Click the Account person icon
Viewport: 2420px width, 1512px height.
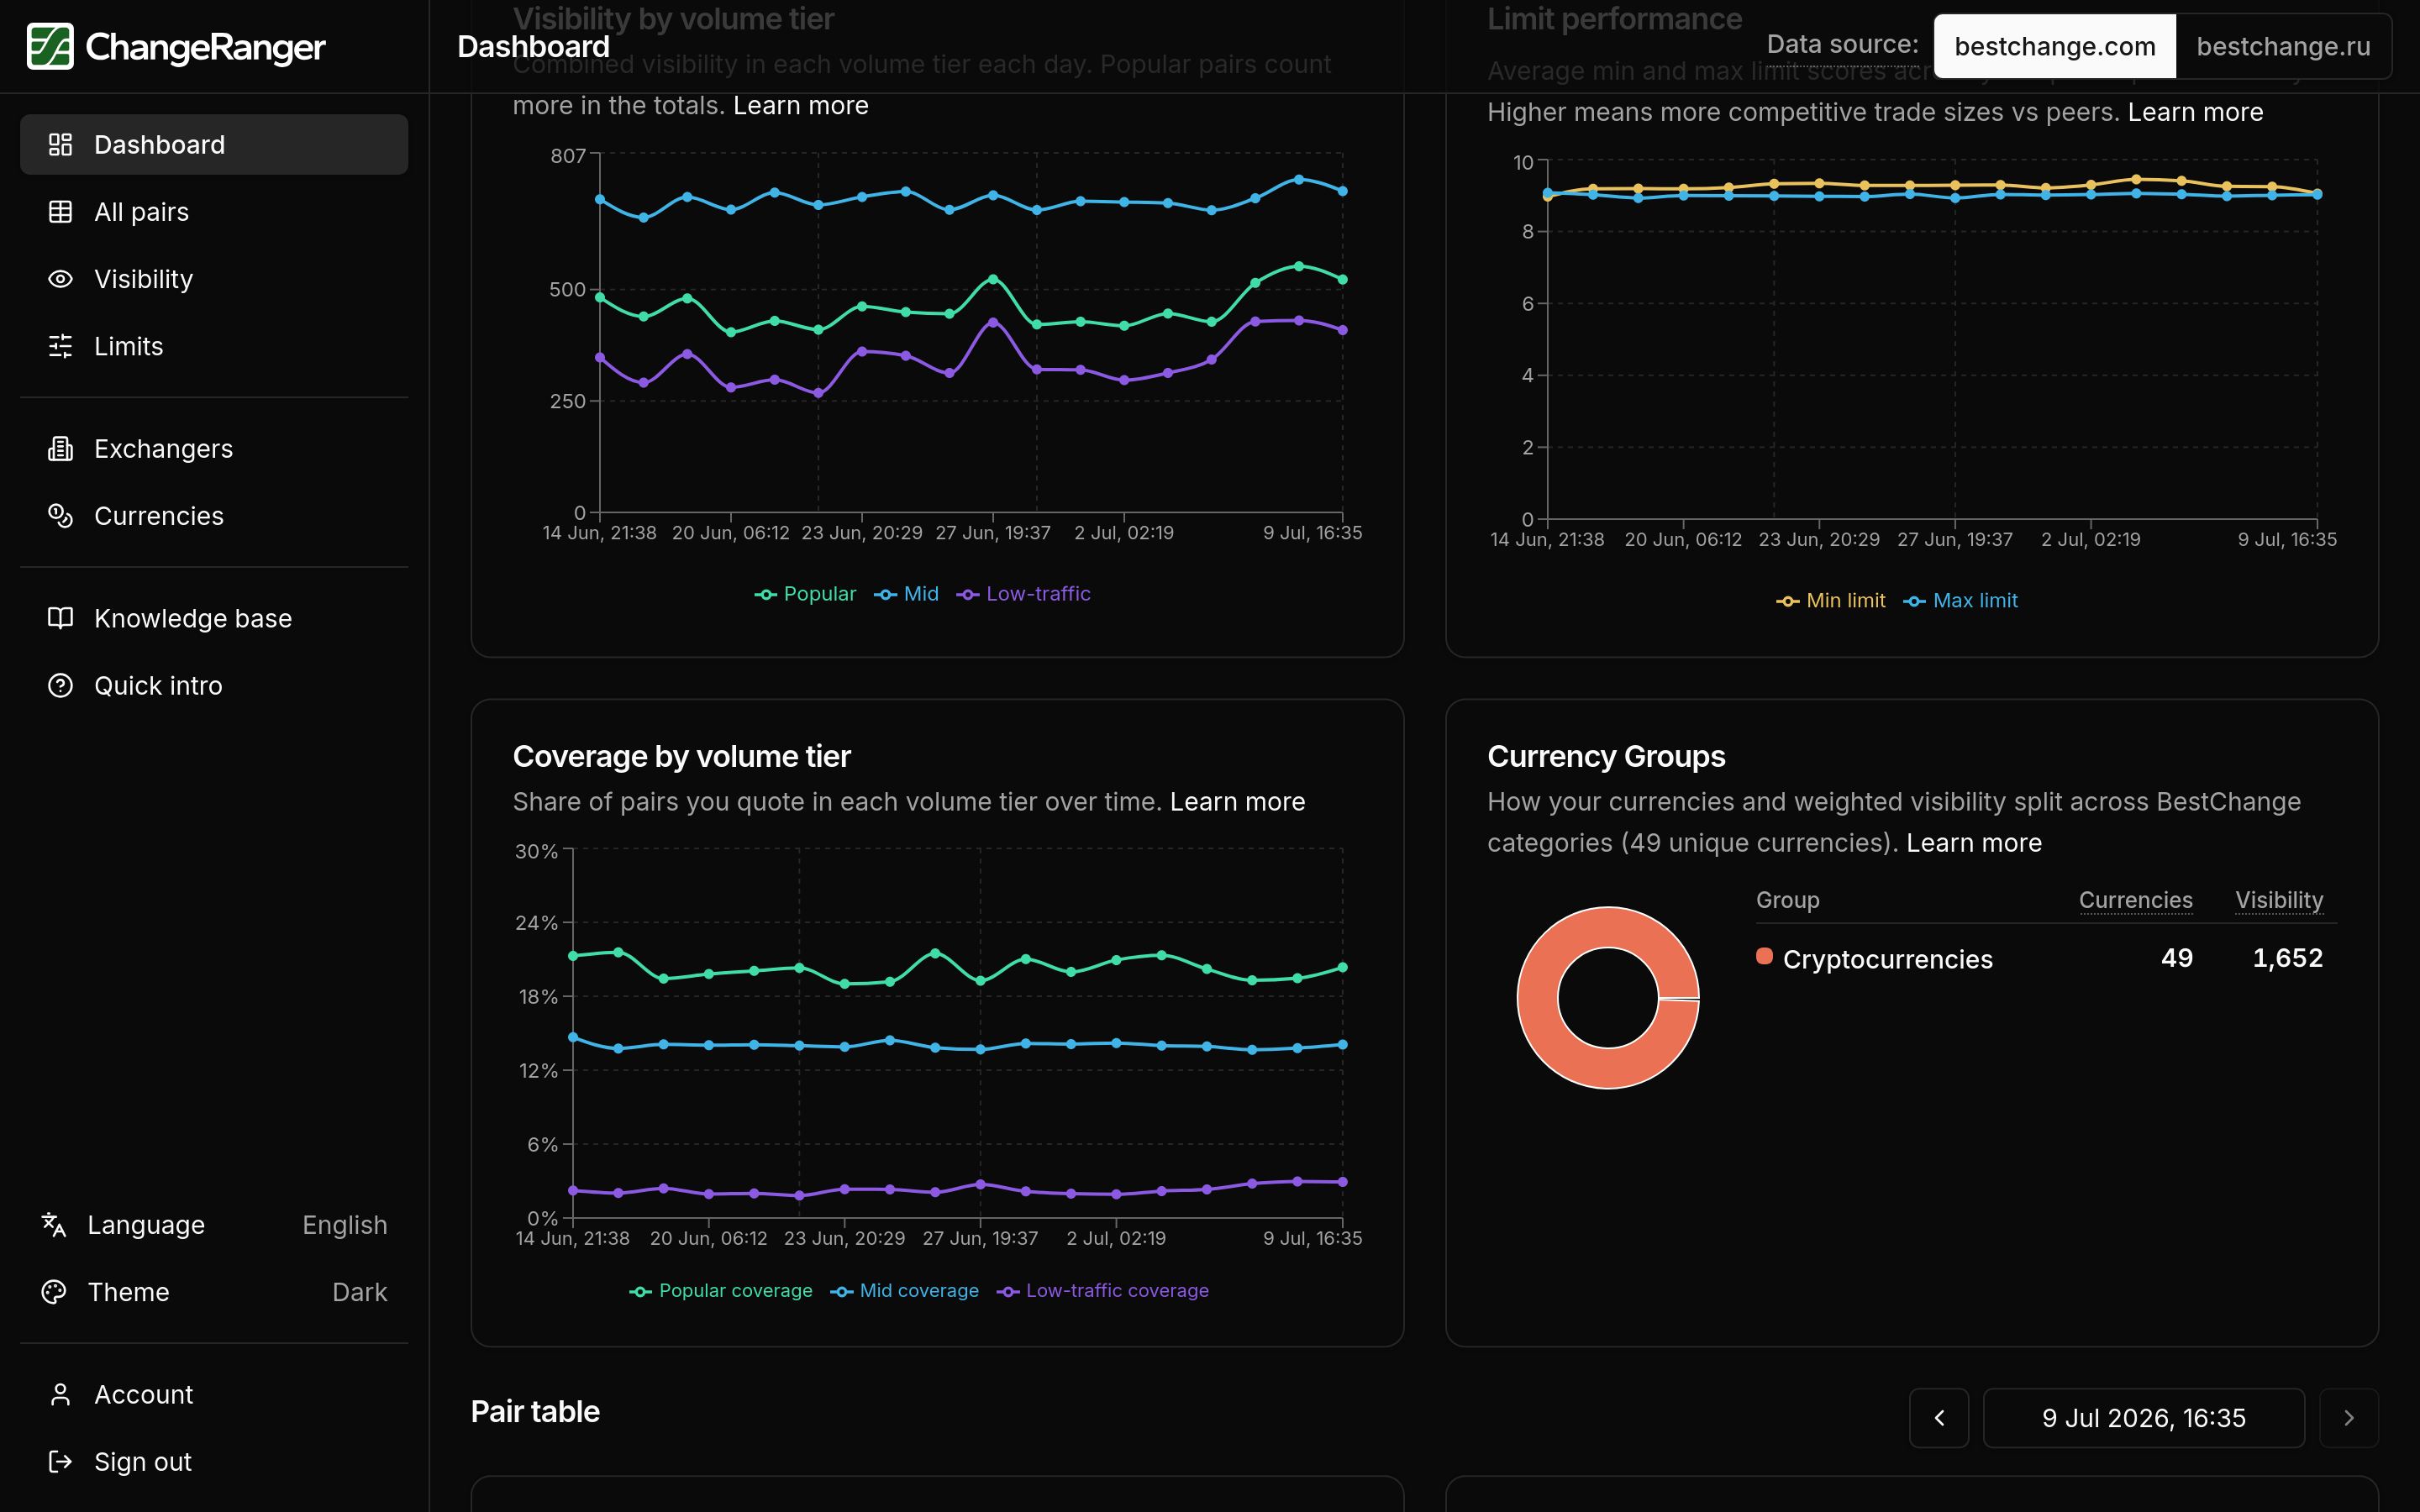coord(60,1394)
